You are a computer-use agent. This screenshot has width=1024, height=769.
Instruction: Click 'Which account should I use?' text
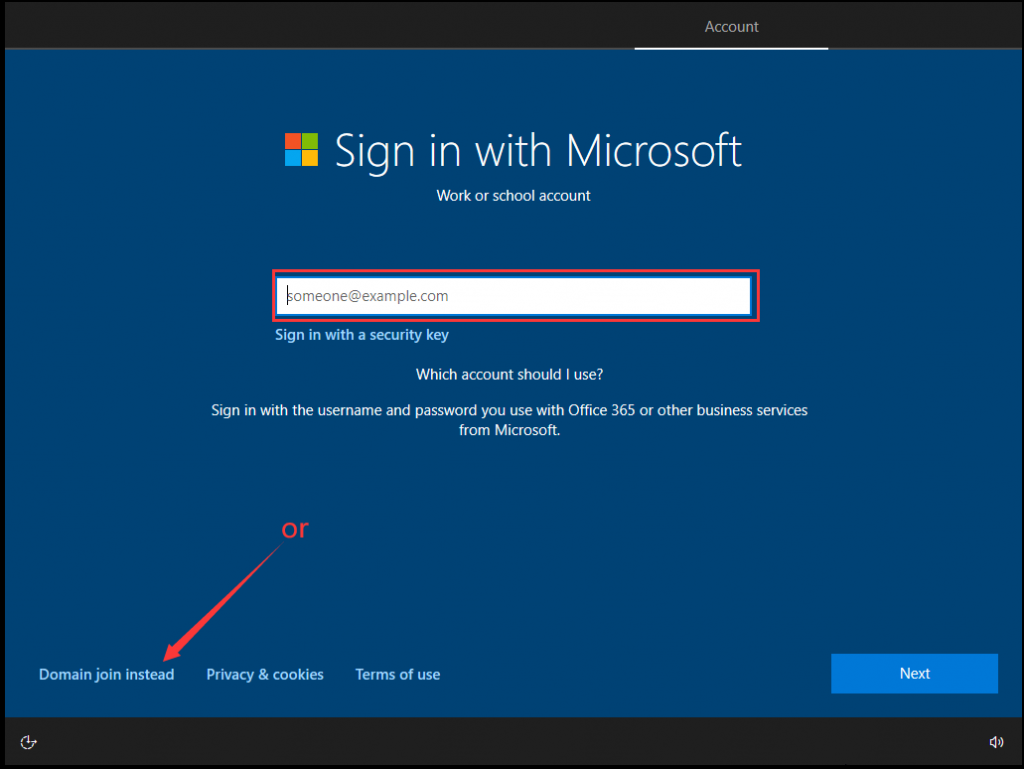coord(509,375)
